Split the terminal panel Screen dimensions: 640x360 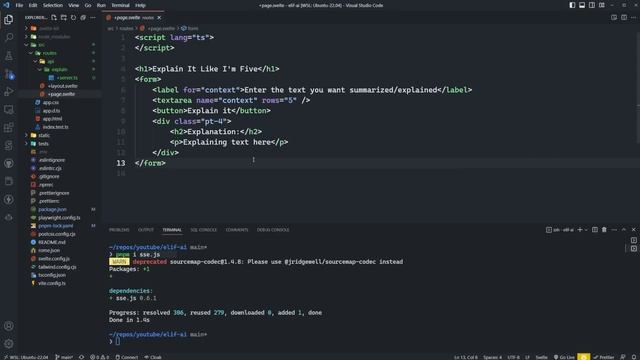pos(595,230)
